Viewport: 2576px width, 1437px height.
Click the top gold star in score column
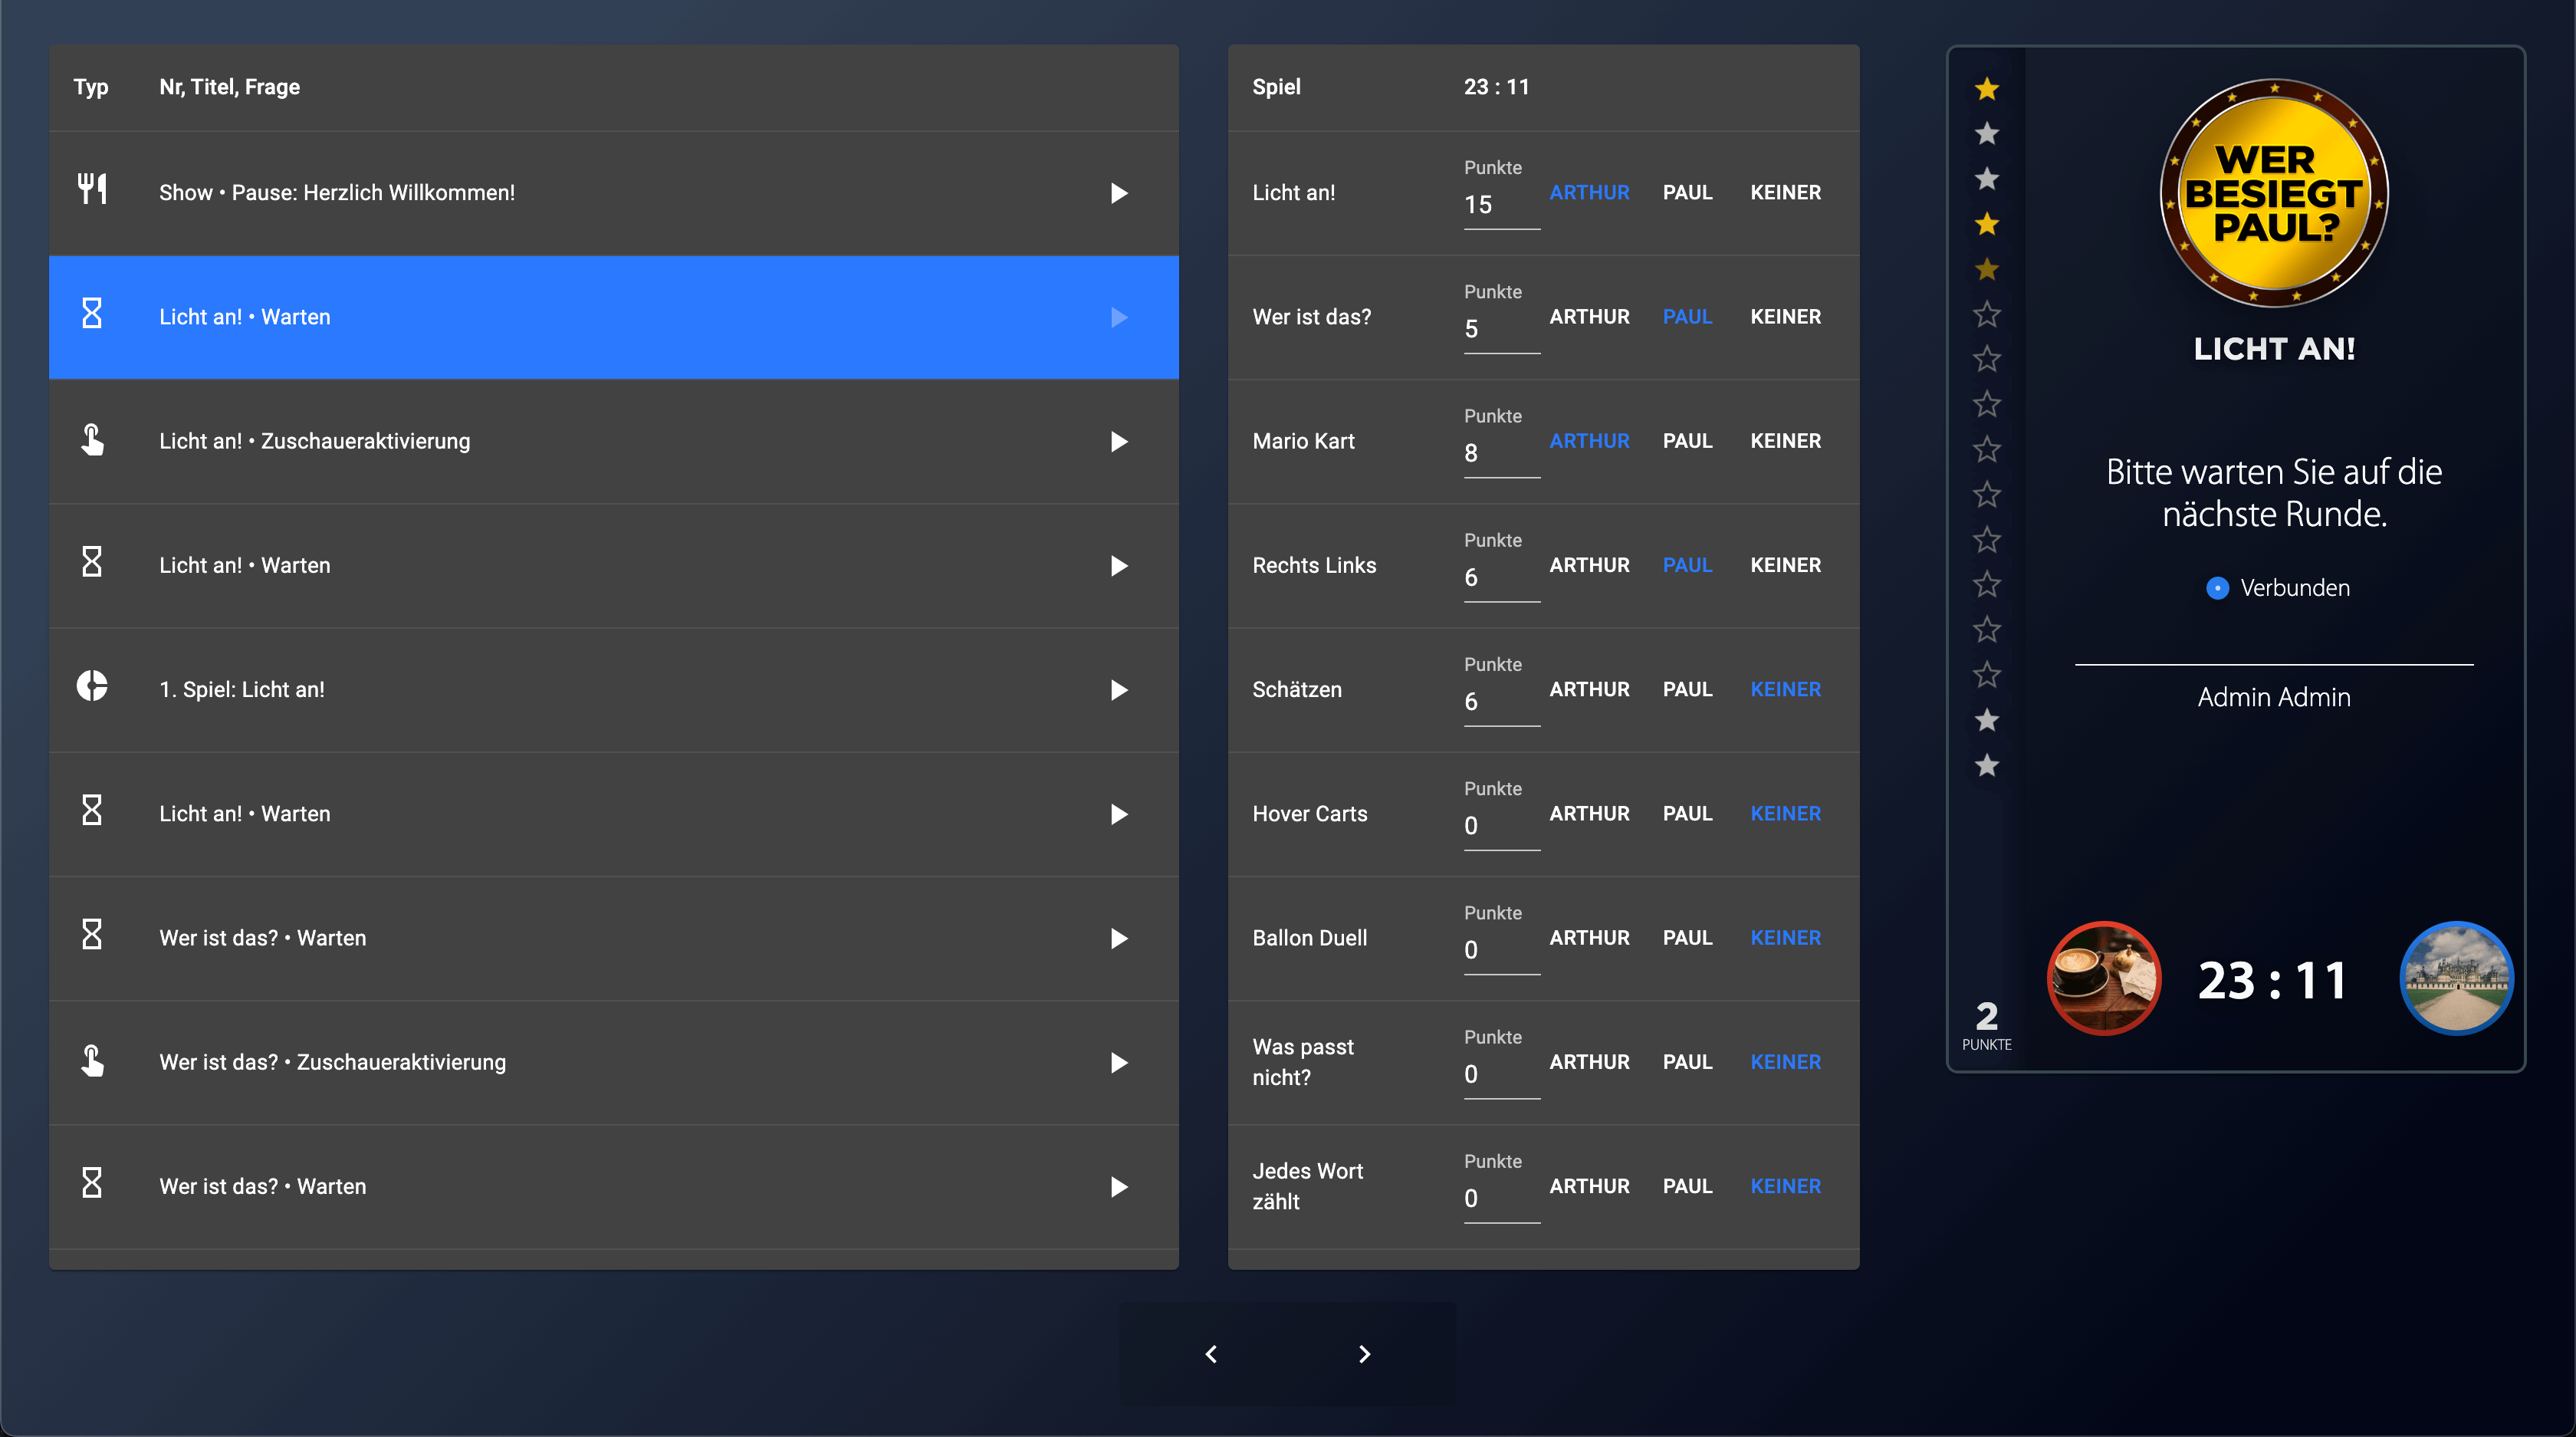pyautogui.click(x=1986, y=89)
